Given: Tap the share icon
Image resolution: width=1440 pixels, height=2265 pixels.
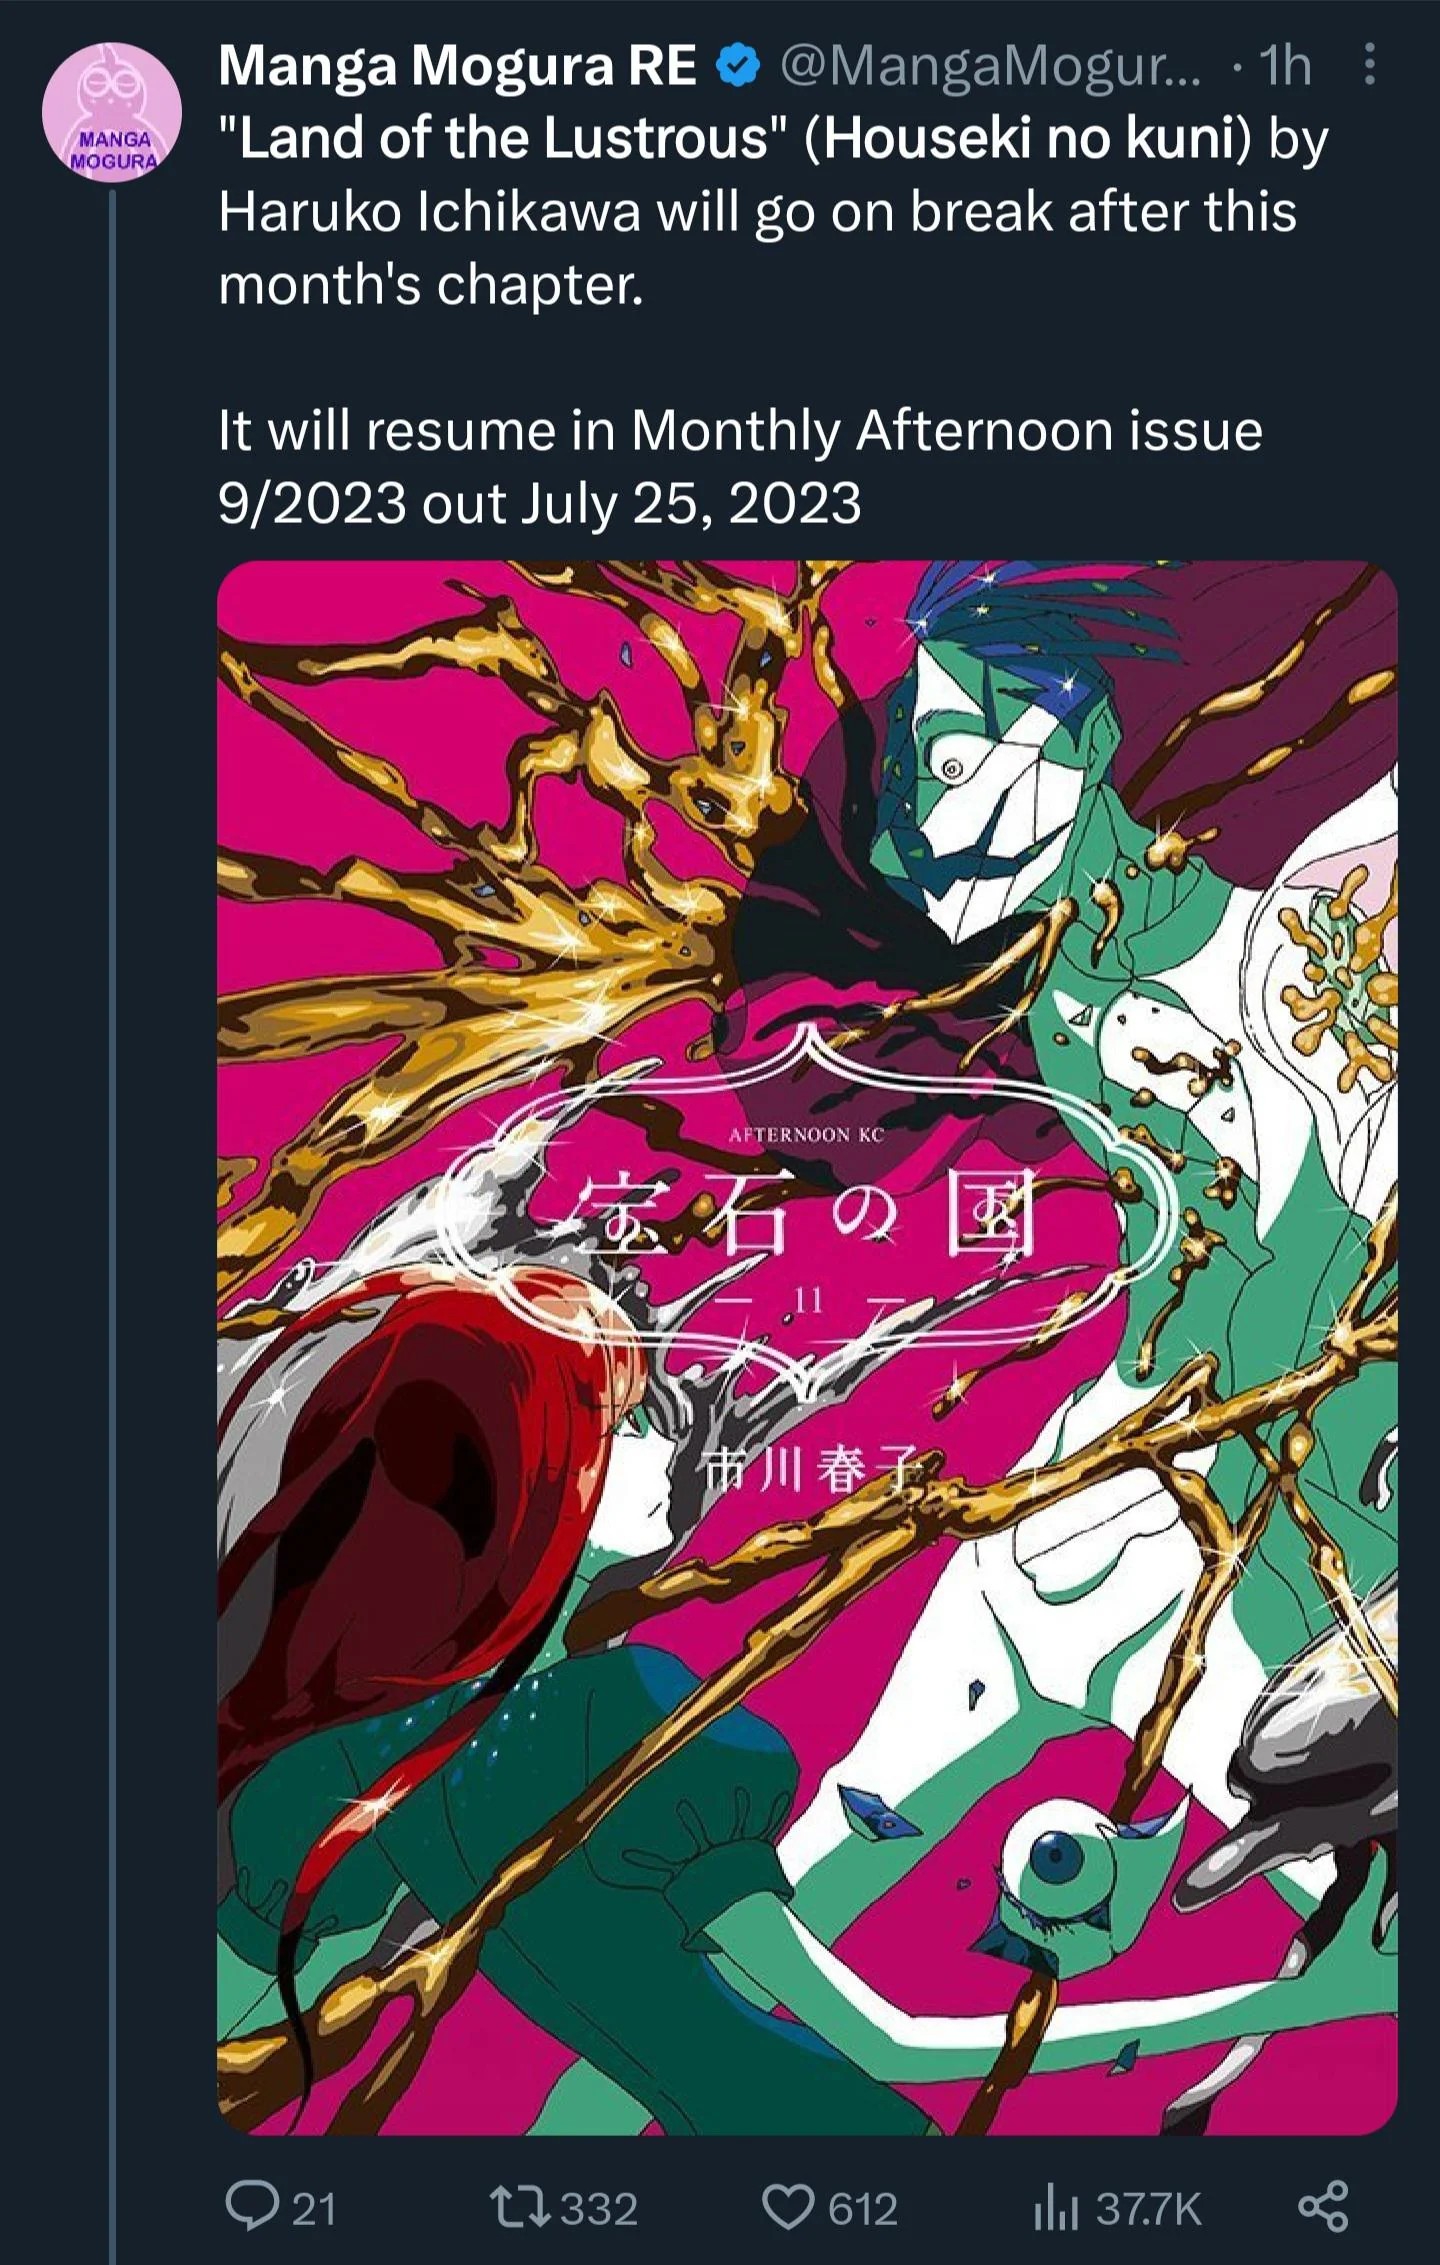Looking at the screenshot, I should click(x=1323, y=2207).
